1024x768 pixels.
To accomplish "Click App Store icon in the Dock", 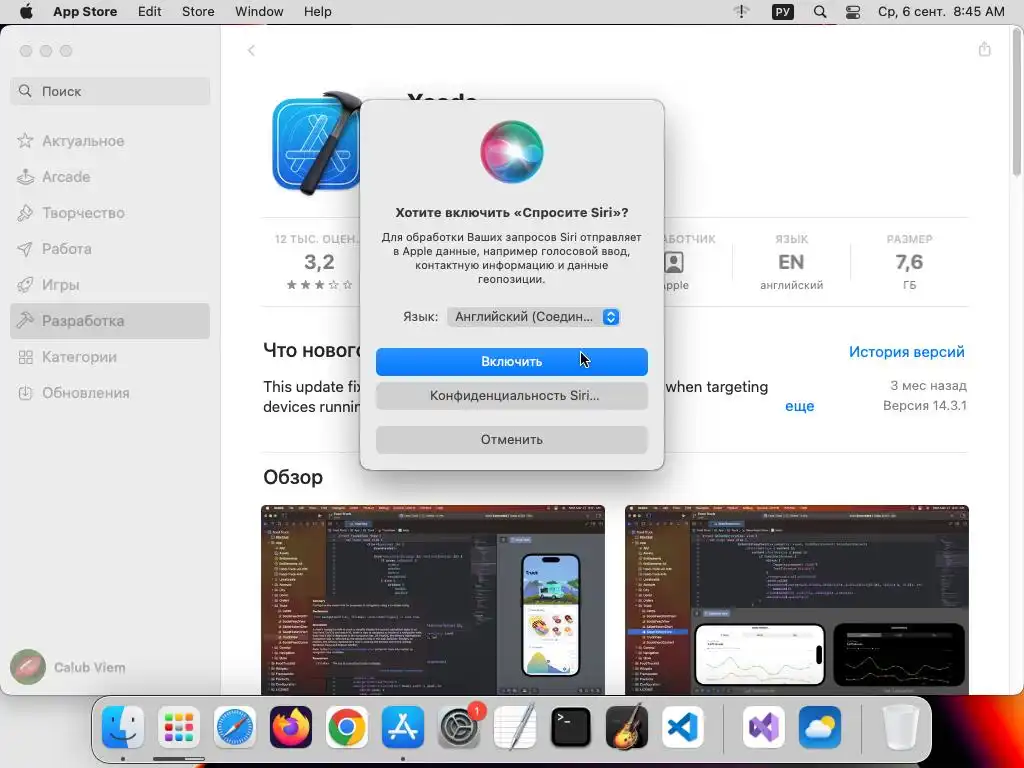I will point(403,727).
